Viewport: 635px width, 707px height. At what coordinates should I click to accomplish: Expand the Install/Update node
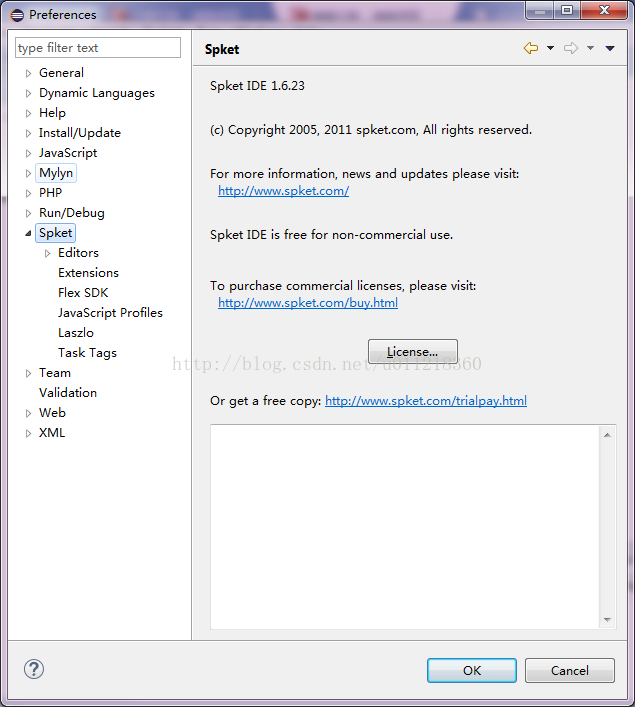click(28, 133)
